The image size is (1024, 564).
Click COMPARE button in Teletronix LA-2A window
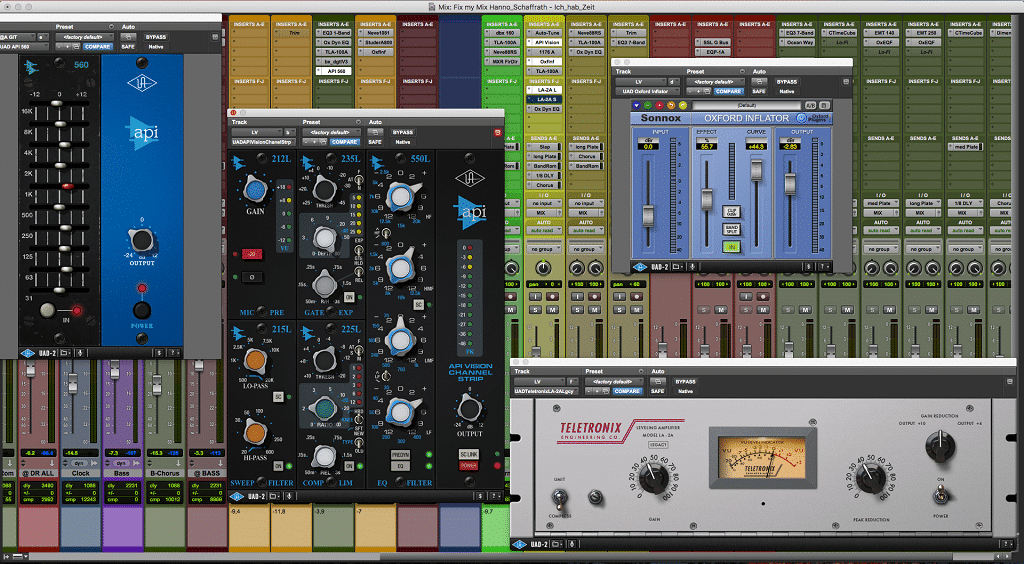[626, 391]
